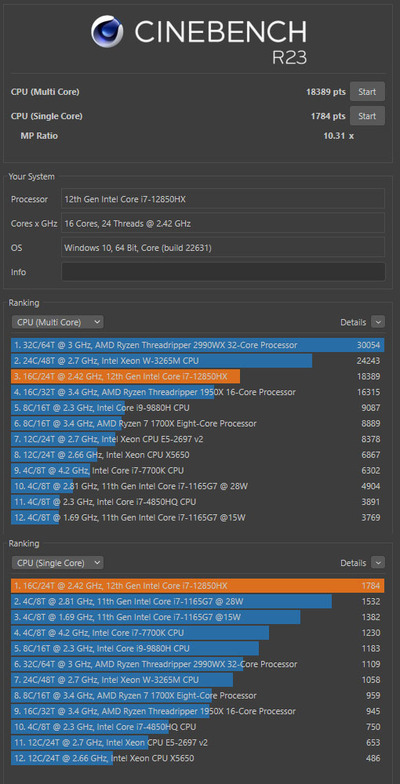Click the CPU (Multi Core) test label
This screenshot has width=400, height=784.
45,92
